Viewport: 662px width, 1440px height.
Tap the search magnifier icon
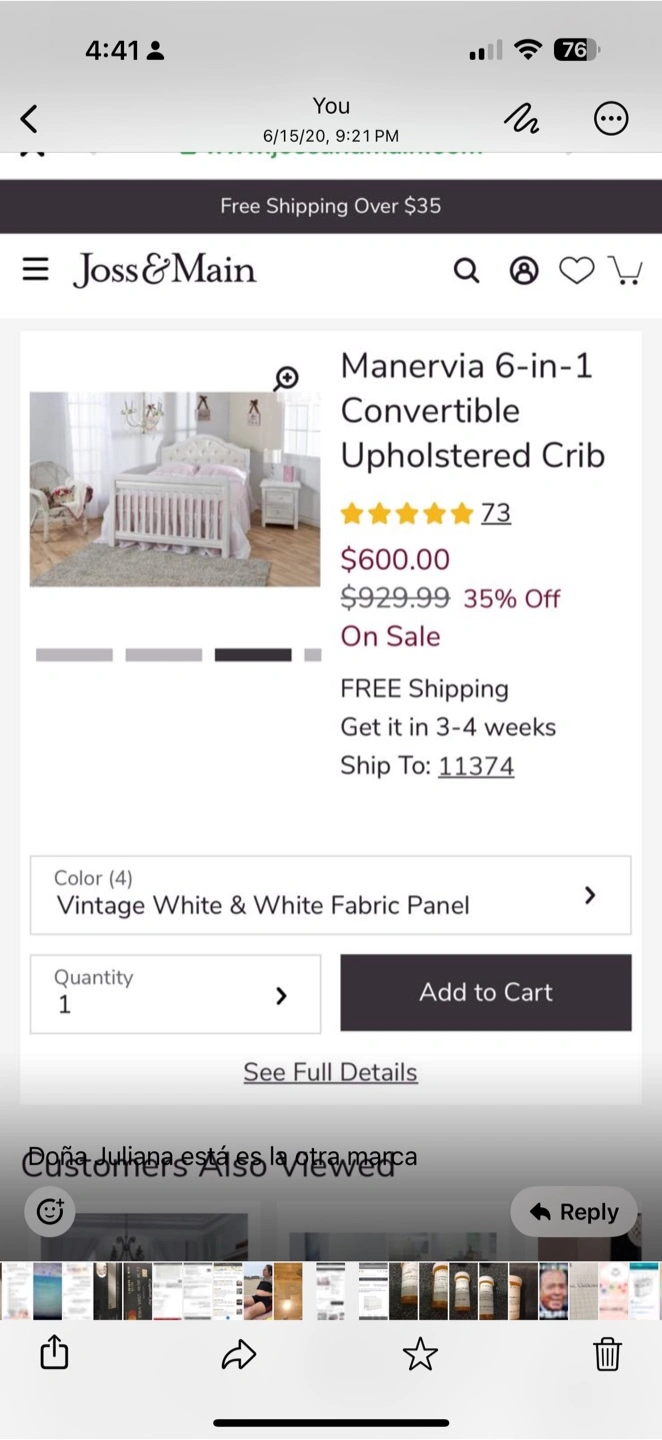[466, 270]
